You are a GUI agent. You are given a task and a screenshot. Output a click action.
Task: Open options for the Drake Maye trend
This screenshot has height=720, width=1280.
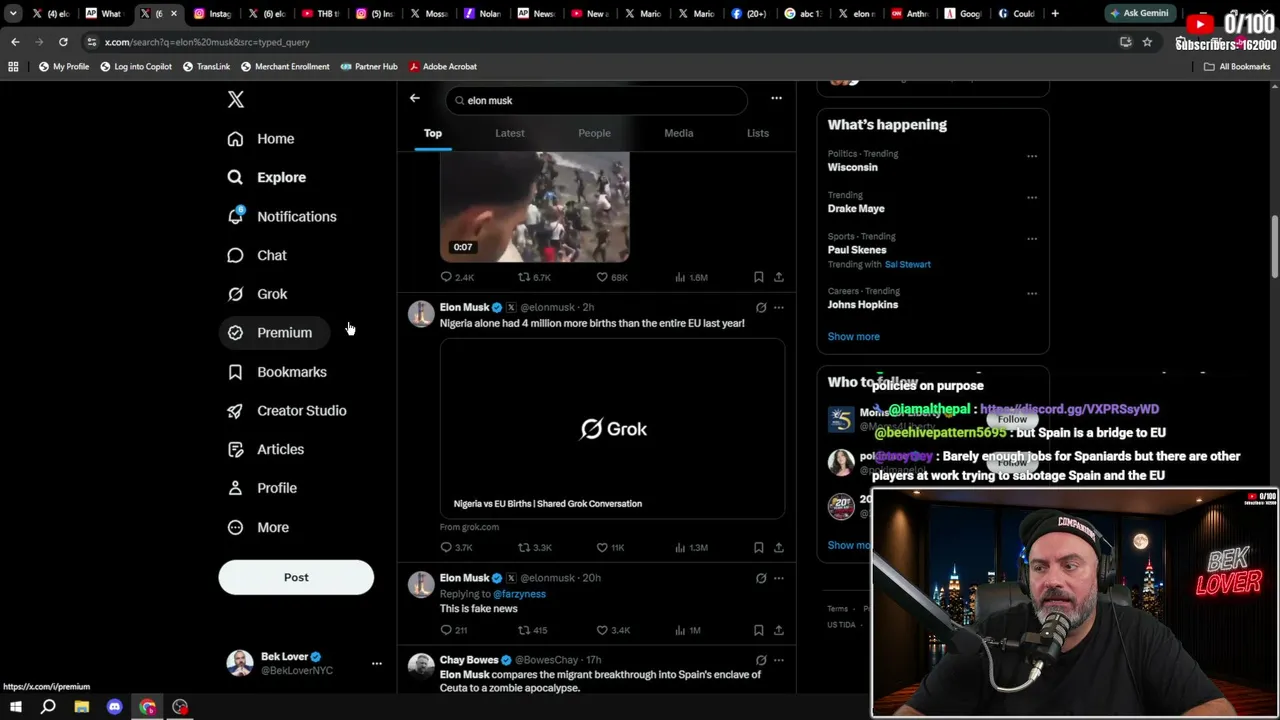pyautogui.click(x=1032, y=197)
